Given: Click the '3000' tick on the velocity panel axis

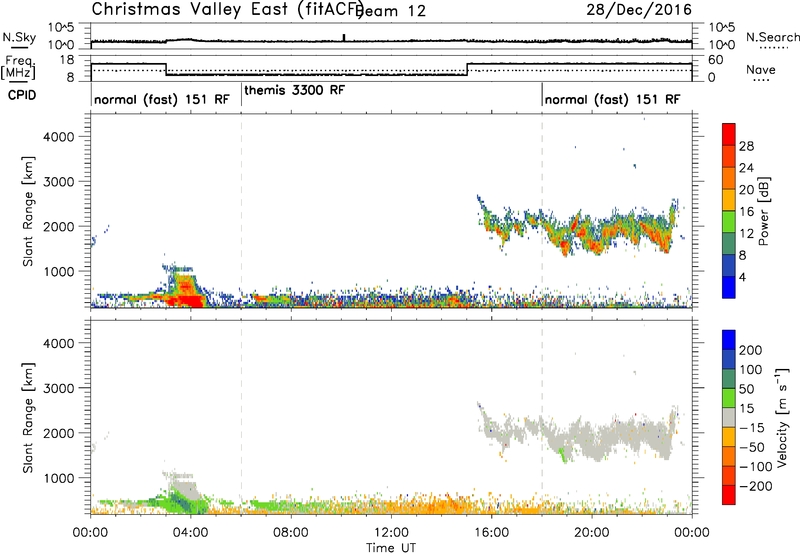Looking at the screenshot, I should [59, 388].
